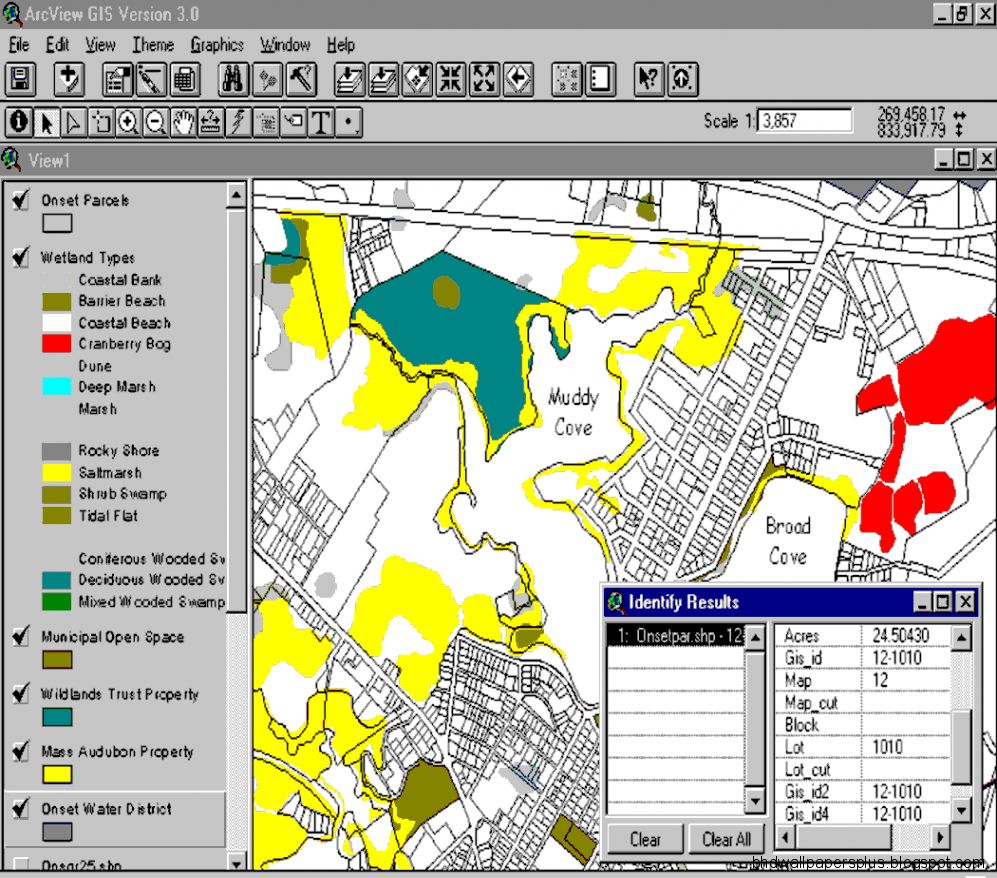
Task: Toggle visibility of the Onset Parcels theme
Action: (20, 200)
